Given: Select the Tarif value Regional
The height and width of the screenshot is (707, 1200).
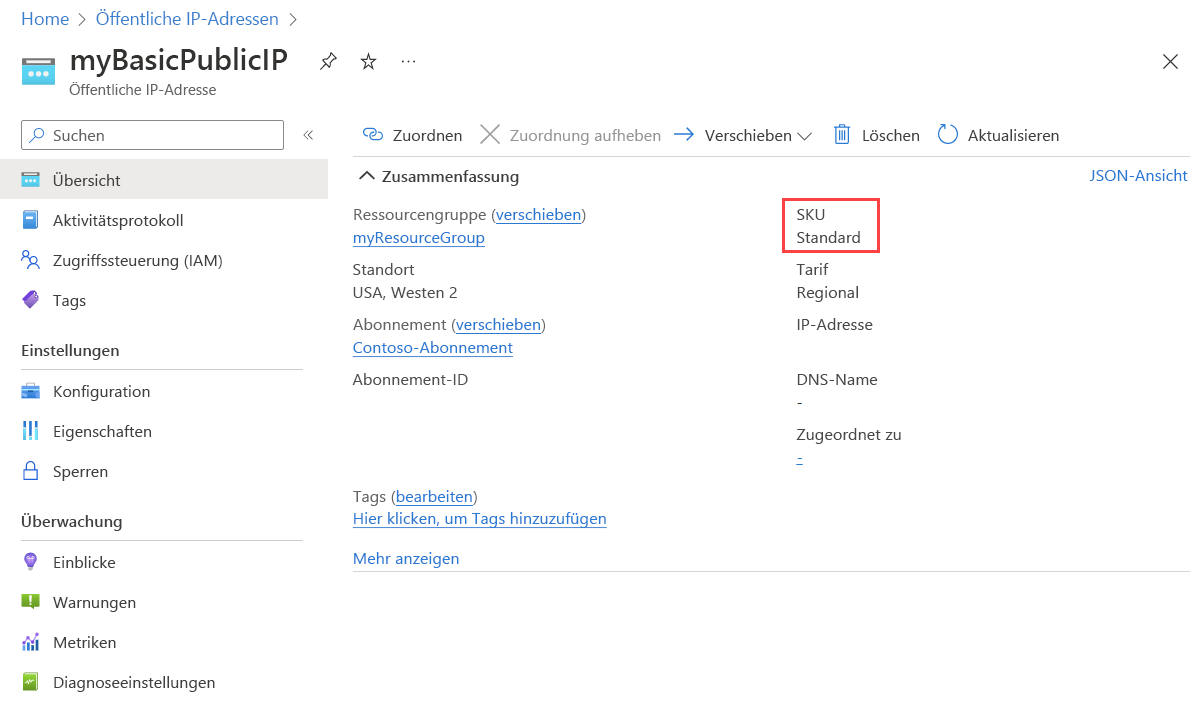Looking at the screenshot, I should [x=827, y=293].
